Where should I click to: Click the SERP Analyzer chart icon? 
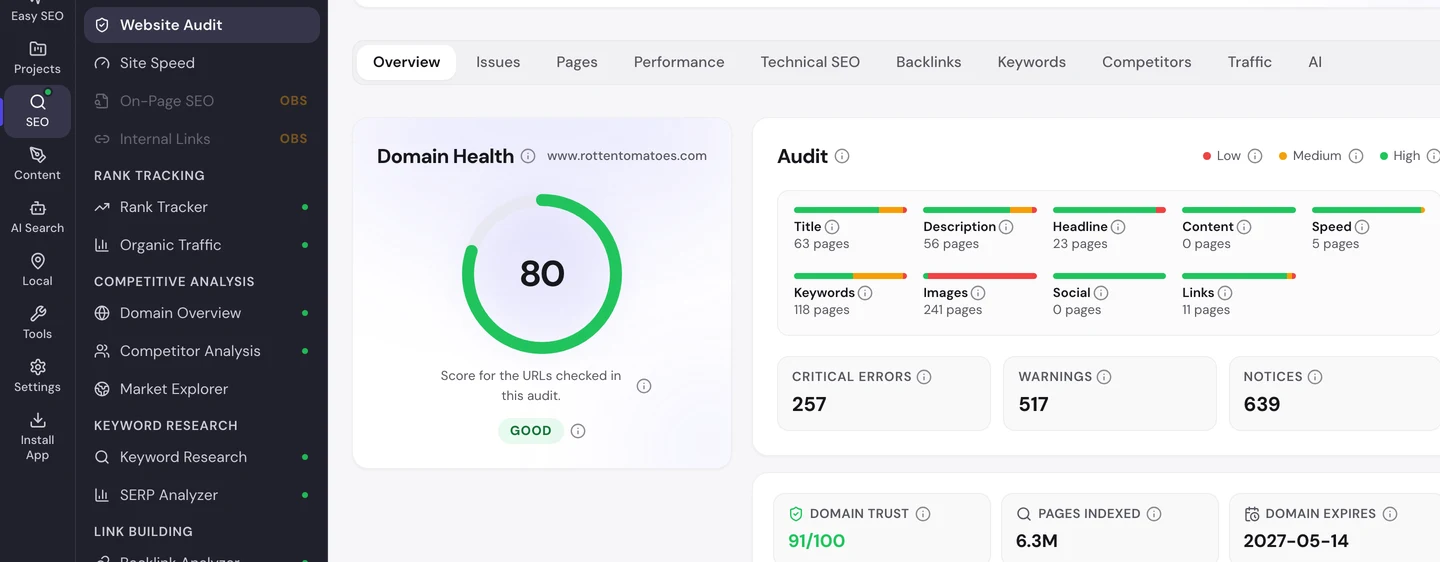point(102,495)
